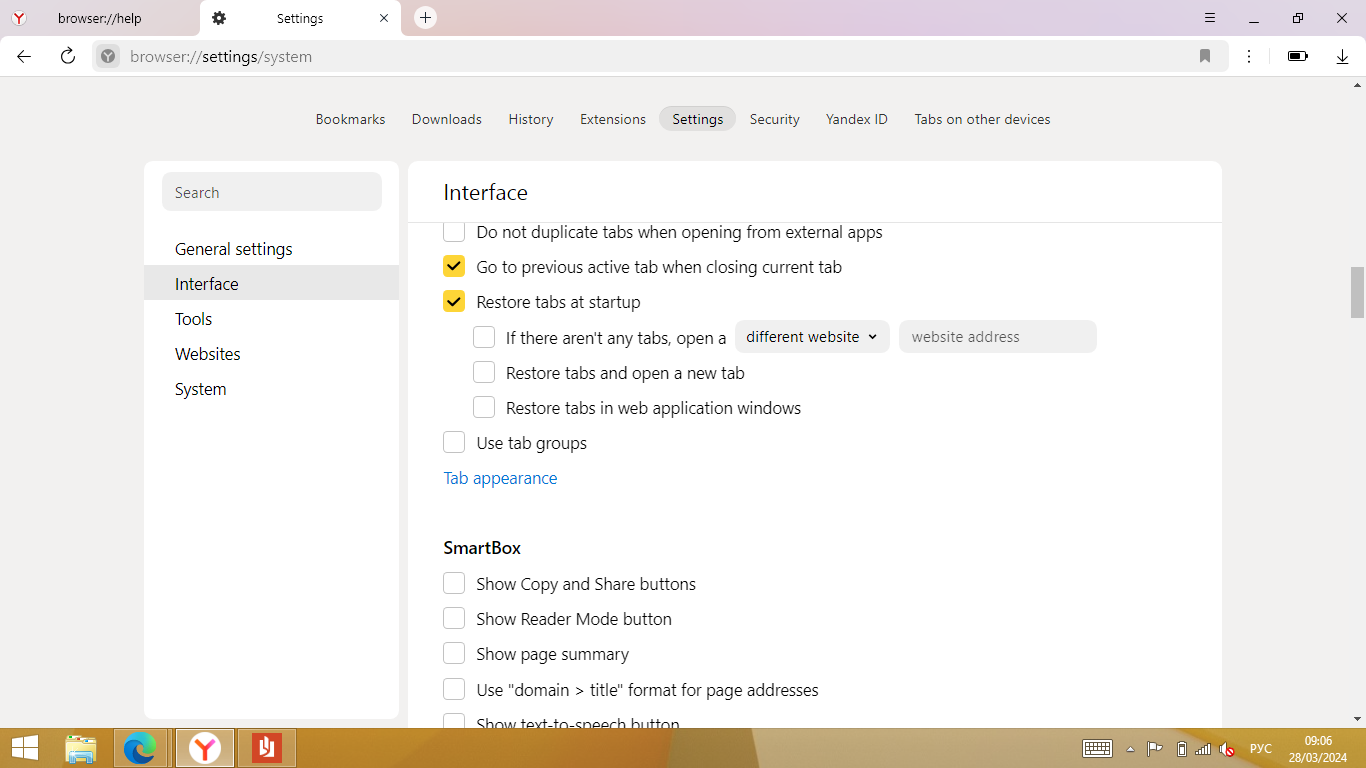The height and width of the screenshot is (768, 1366).
Task: Enable Restore tabs in web application windows
Action: tap(484, 408)
